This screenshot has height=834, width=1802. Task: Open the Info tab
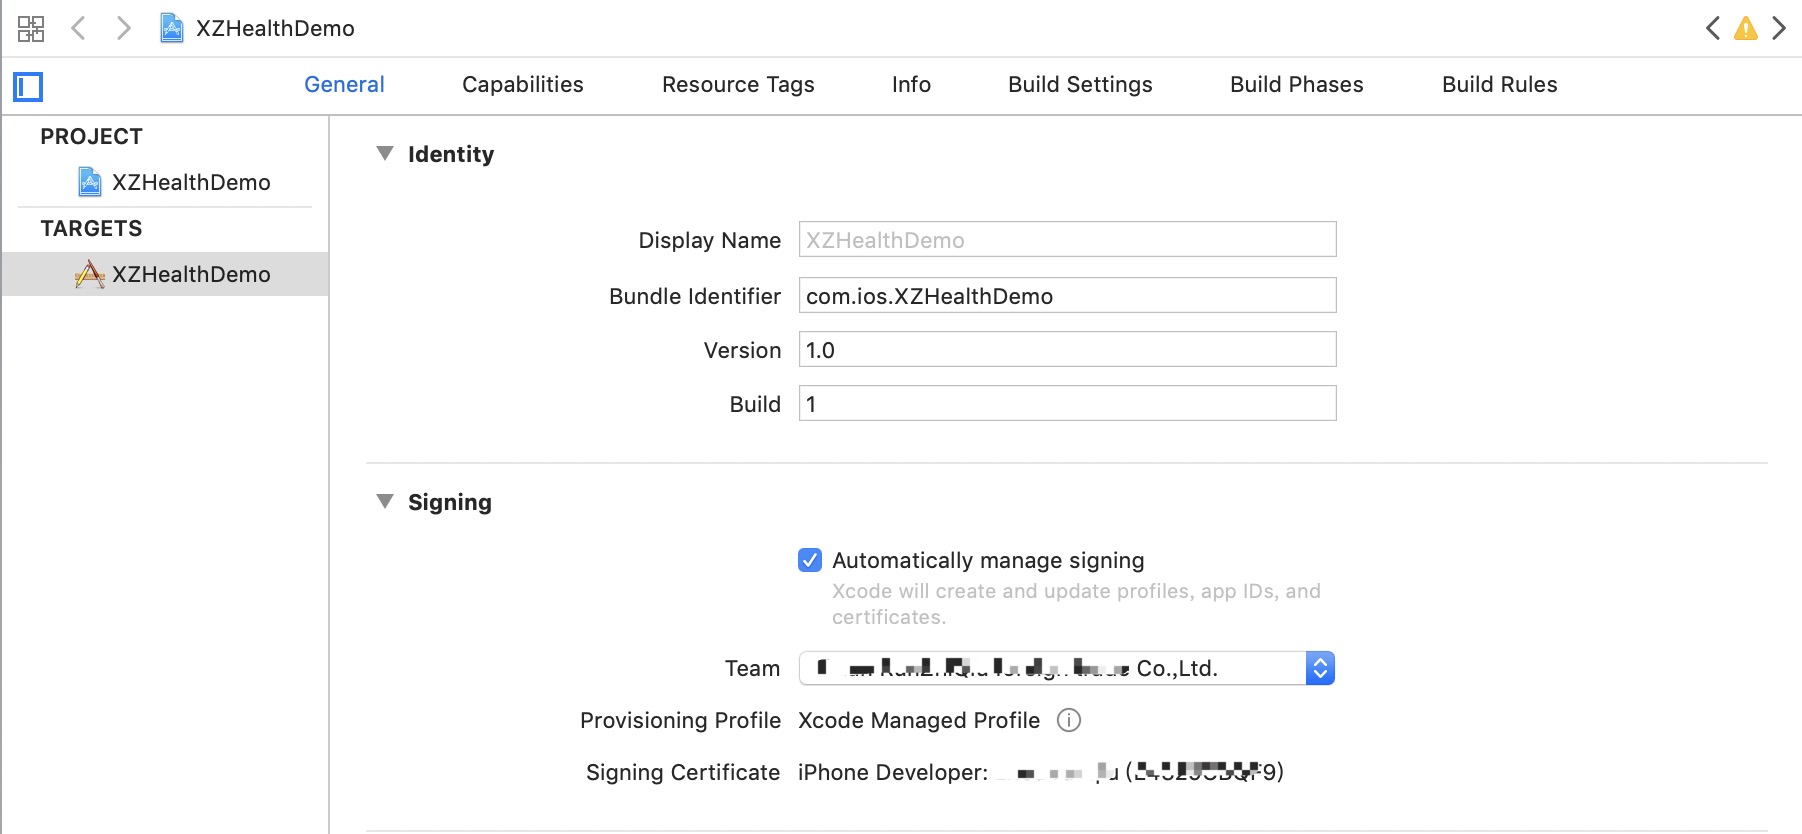911,85
